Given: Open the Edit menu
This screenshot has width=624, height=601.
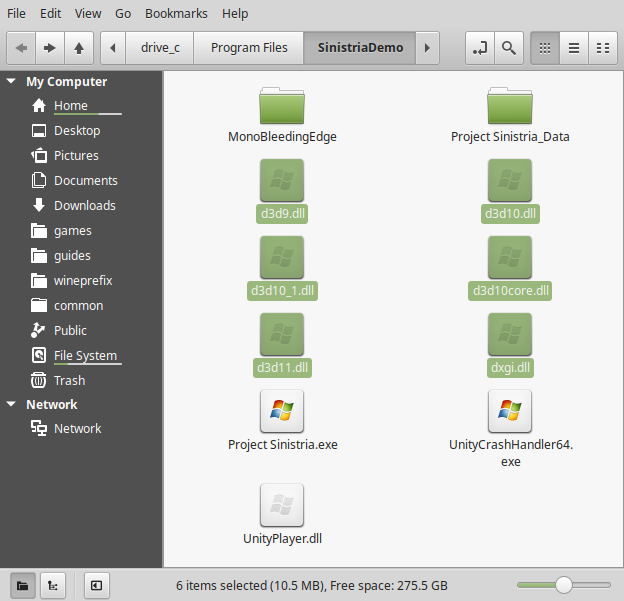Looking at the screenshot, I should (51, 14).
